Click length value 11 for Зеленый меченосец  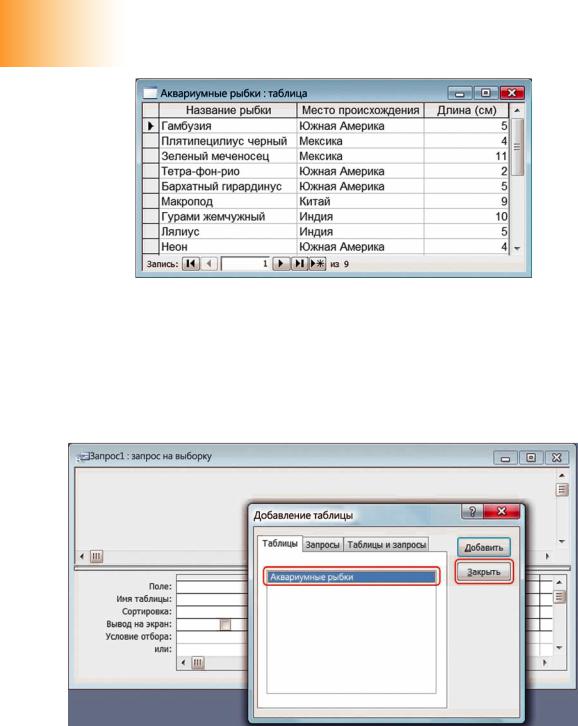click(x=466, y=156)
